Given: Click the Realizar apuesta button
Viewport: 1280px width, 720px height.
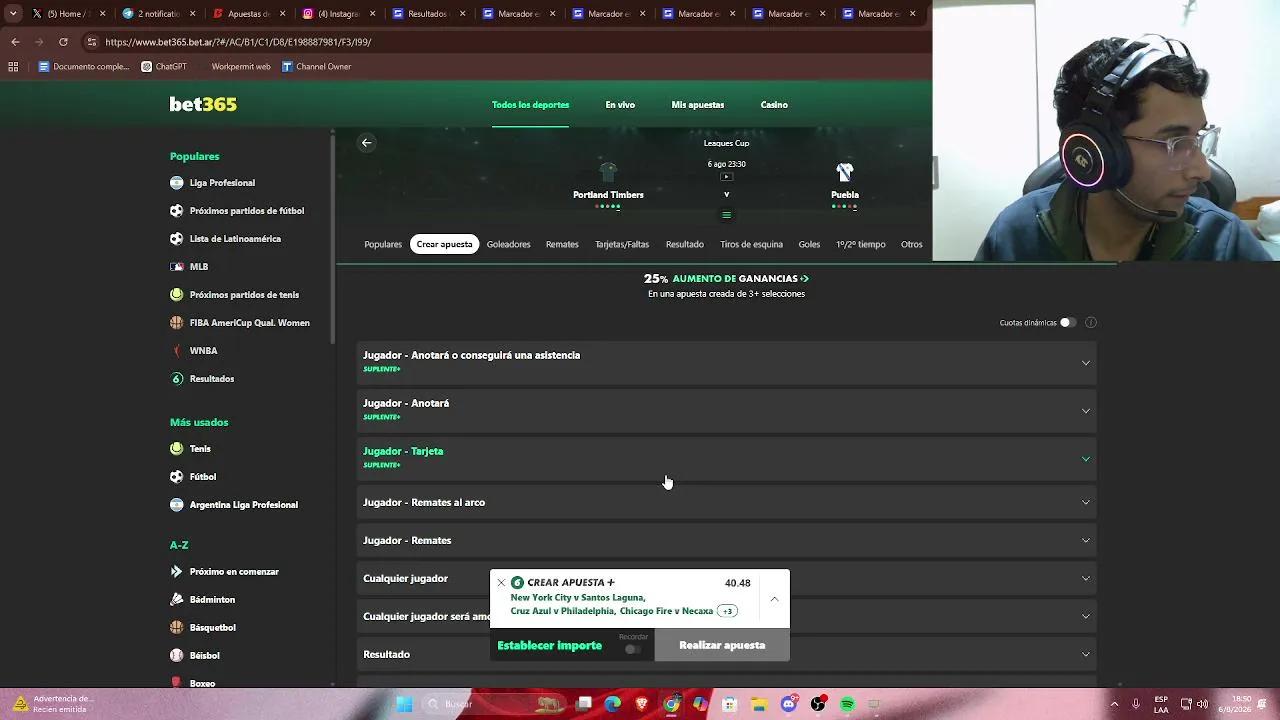Looking at the screenshot, I should pyautogui.click(x=722, y=645).
